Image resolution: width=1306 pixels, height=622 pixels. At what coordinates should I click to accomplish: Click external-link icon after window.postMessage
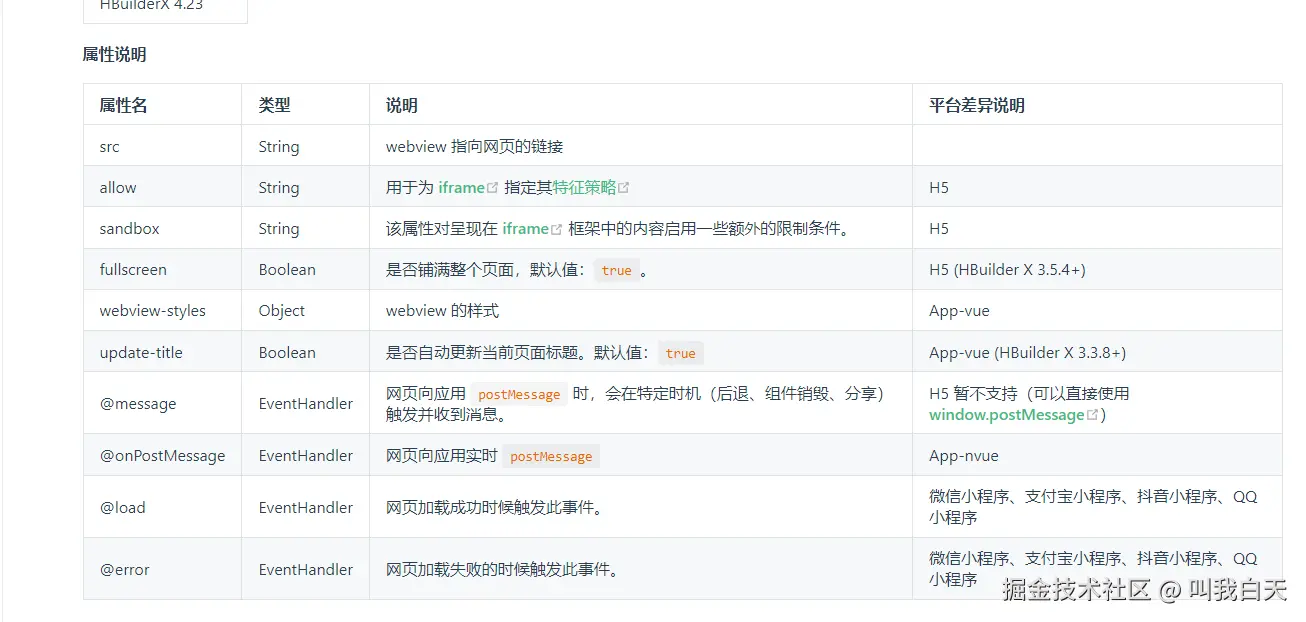[1092, 414]
